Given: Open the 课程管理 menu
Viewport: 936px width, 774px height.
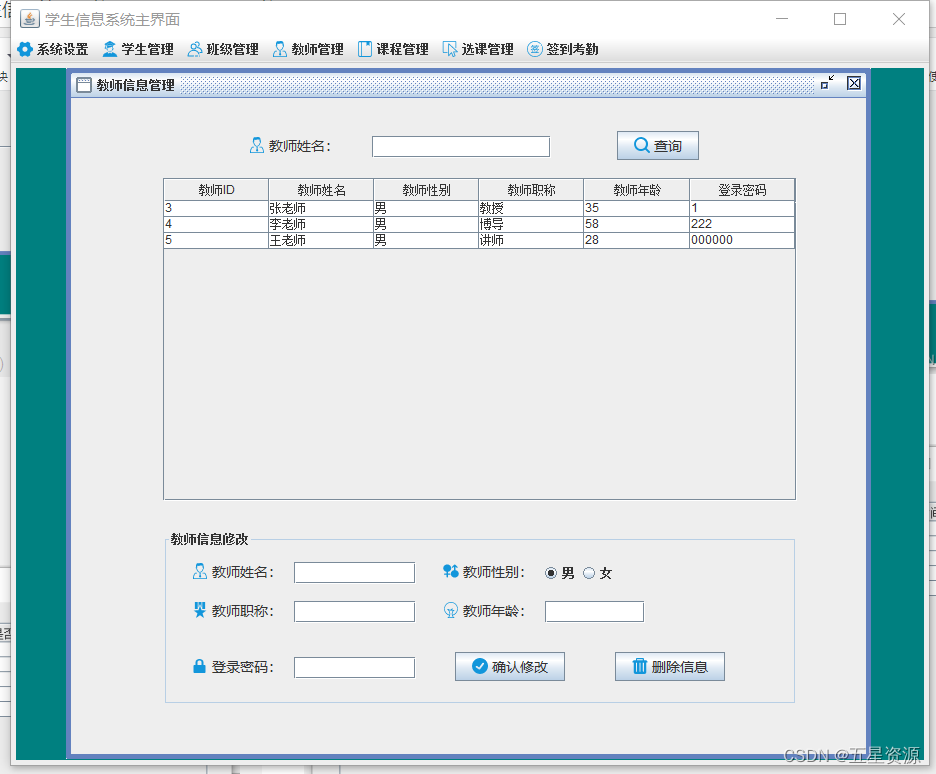Looking at the screenshot, I should point(393,49).
